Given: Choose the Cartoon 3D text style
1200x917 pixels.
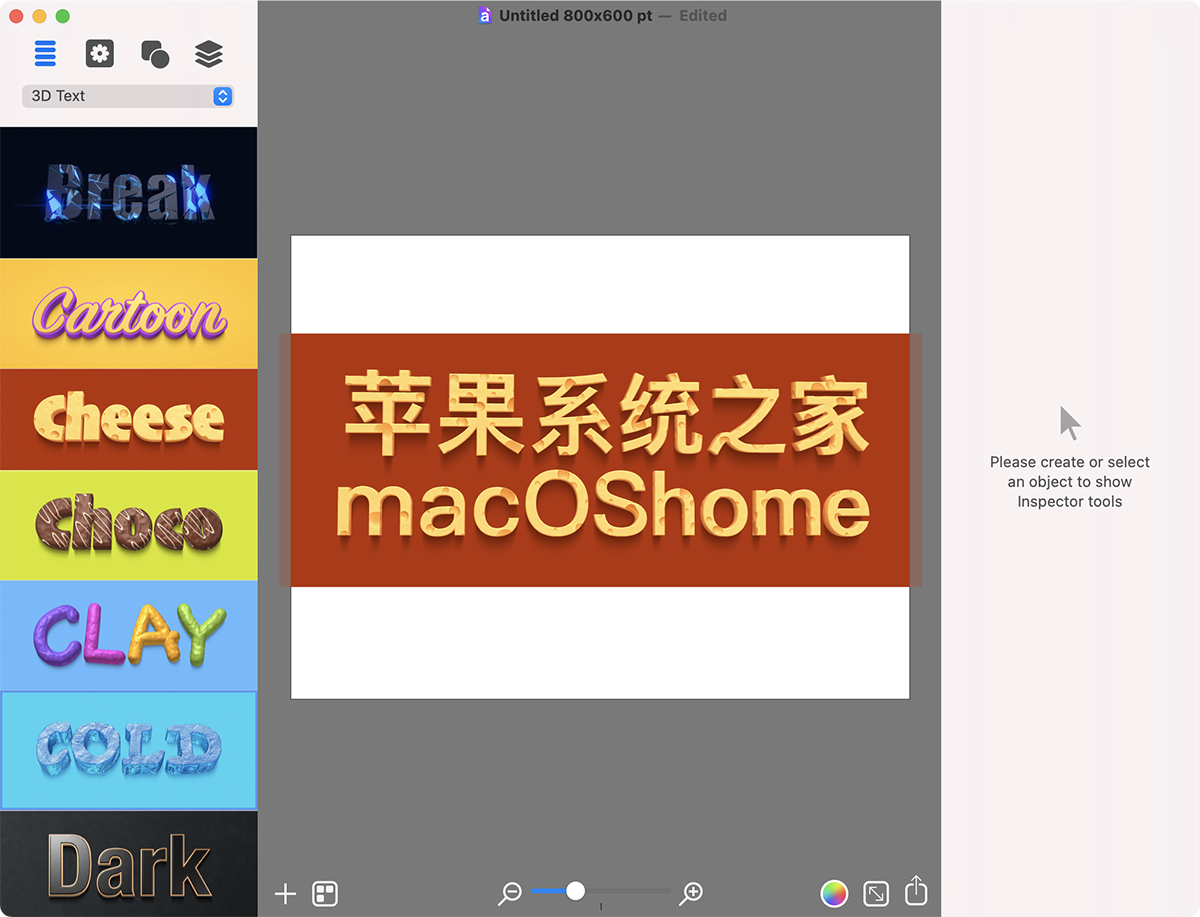Looking at the screenshot, I should coord(128,314).
